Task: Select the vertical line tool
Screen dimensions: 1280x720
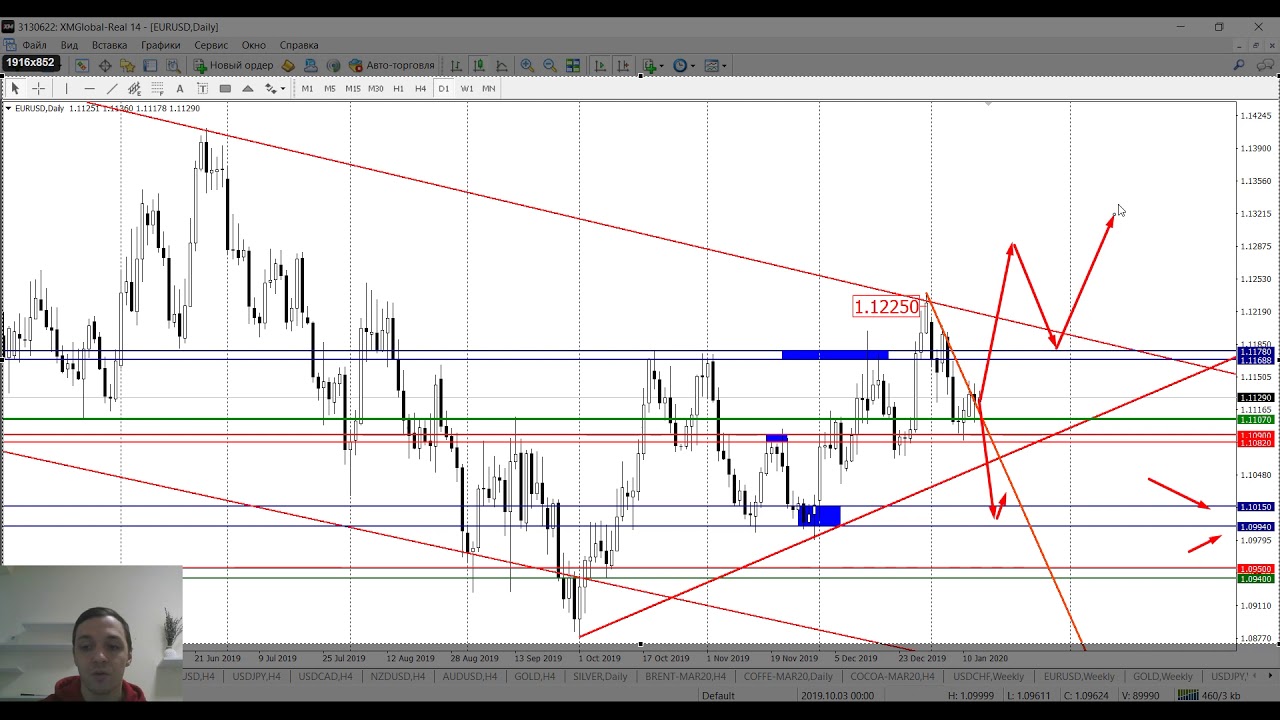Action: pyautogui.click(x=66, y=88)
